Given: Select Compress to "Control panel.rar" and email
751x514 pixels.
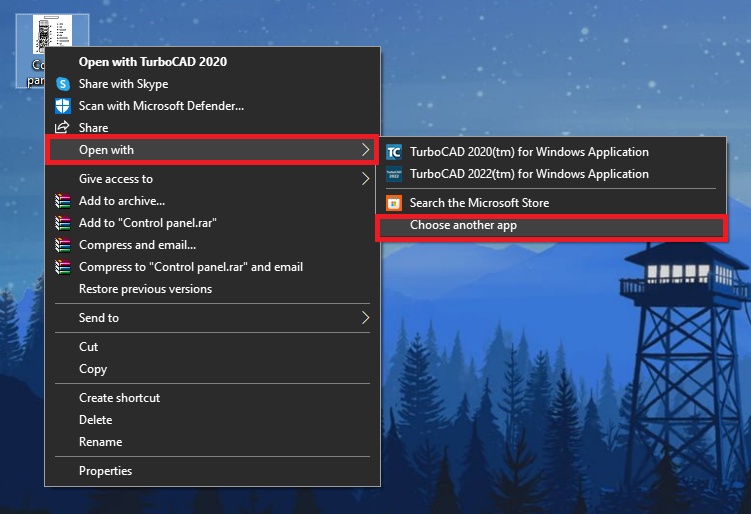Looking at the screenshot, I should [213, 267].
